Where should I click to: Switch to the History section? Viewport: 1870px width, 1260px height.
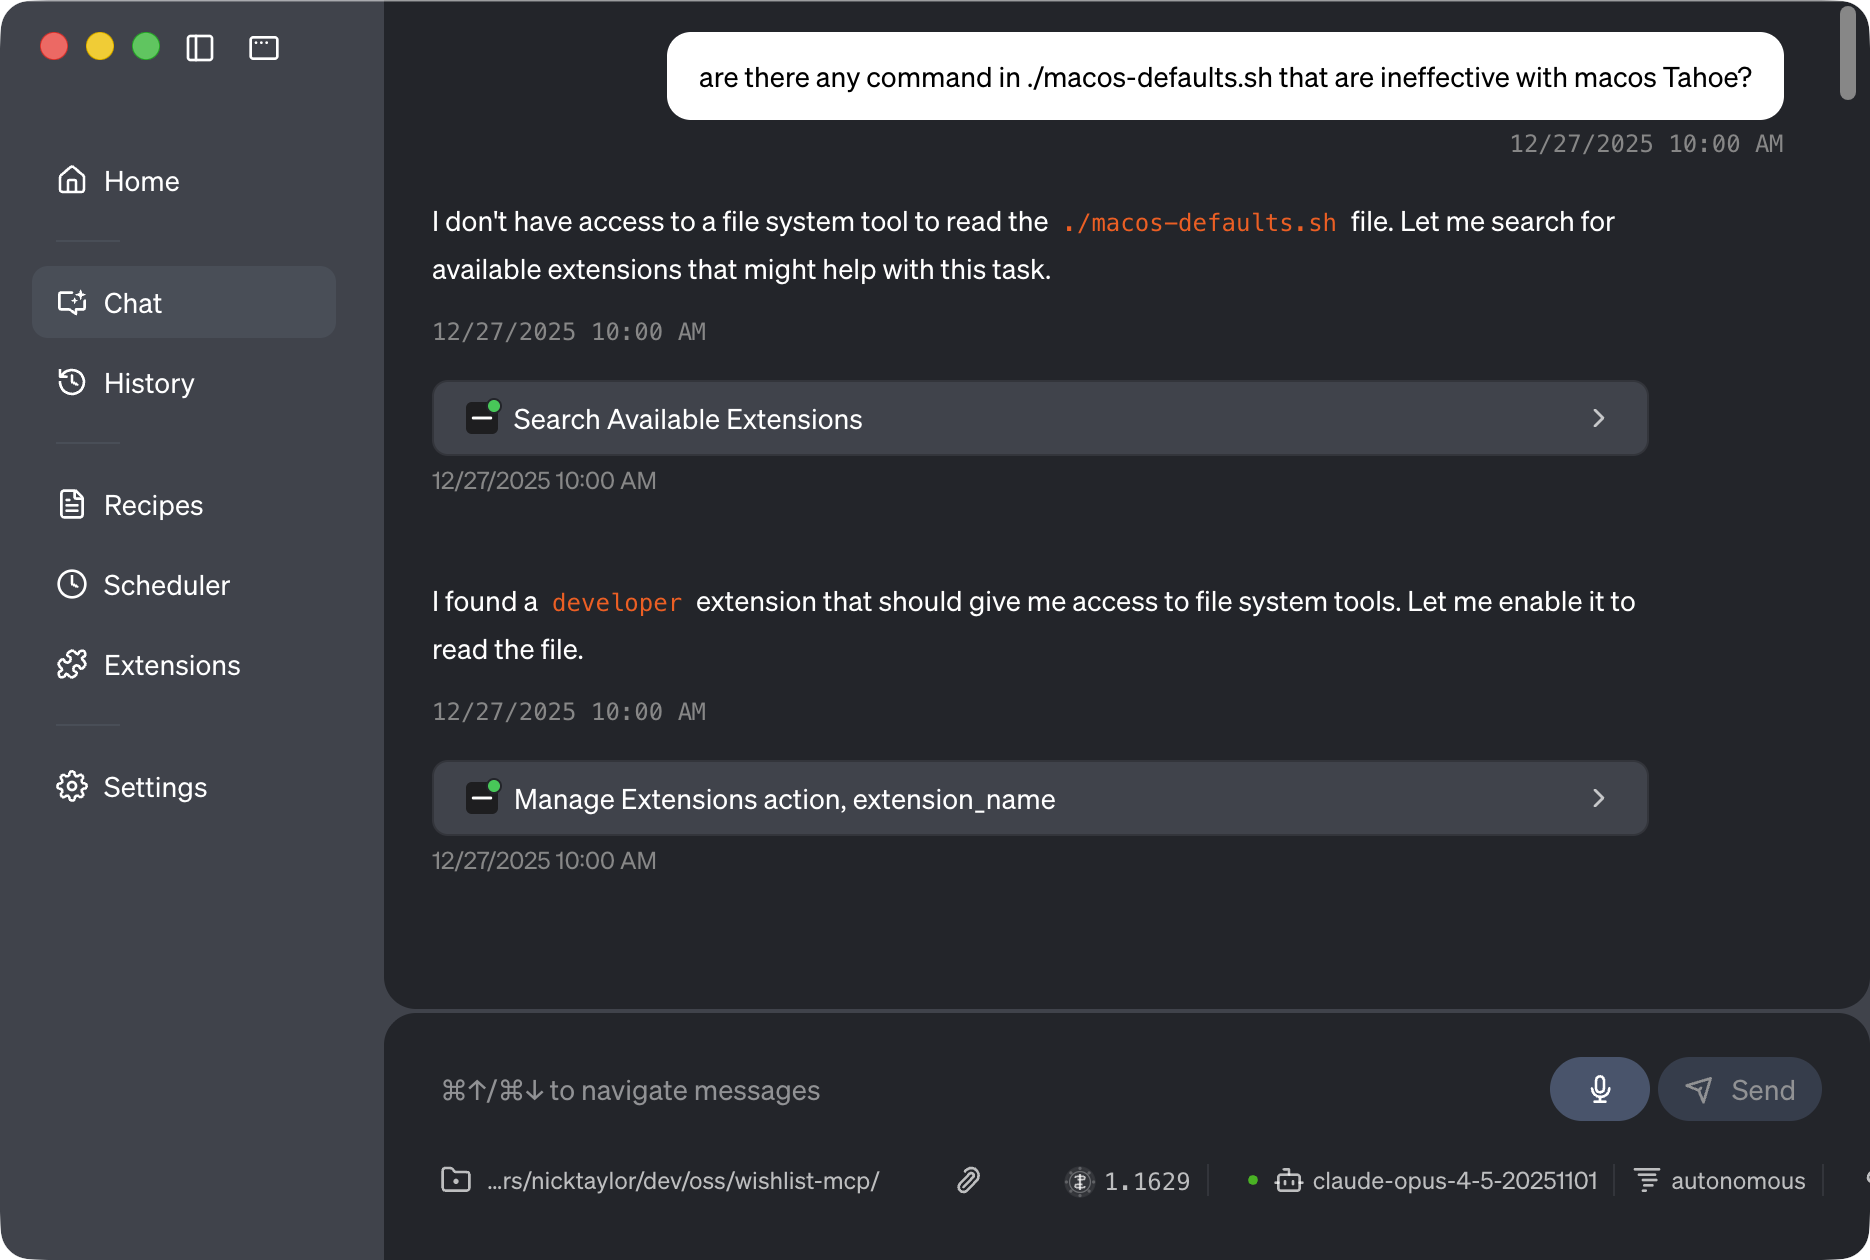coord(149,383)
